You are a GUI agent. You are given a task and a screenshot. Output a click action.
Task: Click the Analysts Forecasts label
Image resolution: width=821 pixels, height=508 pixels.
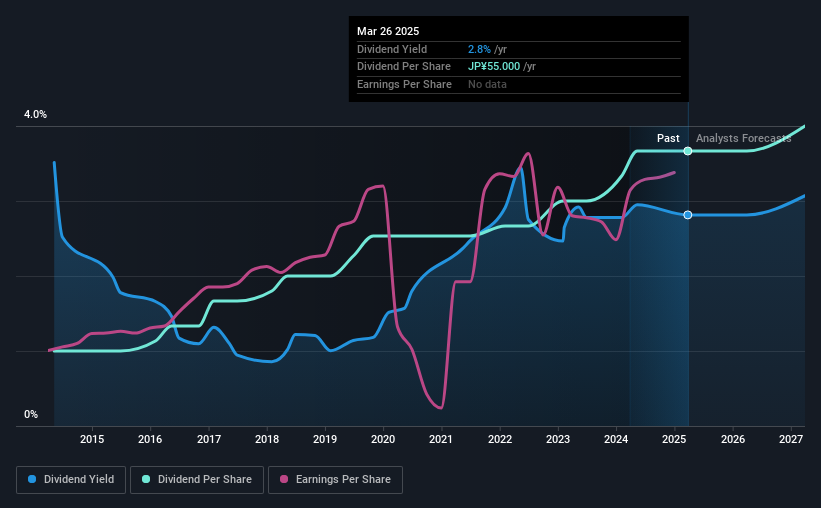point(744,138)
